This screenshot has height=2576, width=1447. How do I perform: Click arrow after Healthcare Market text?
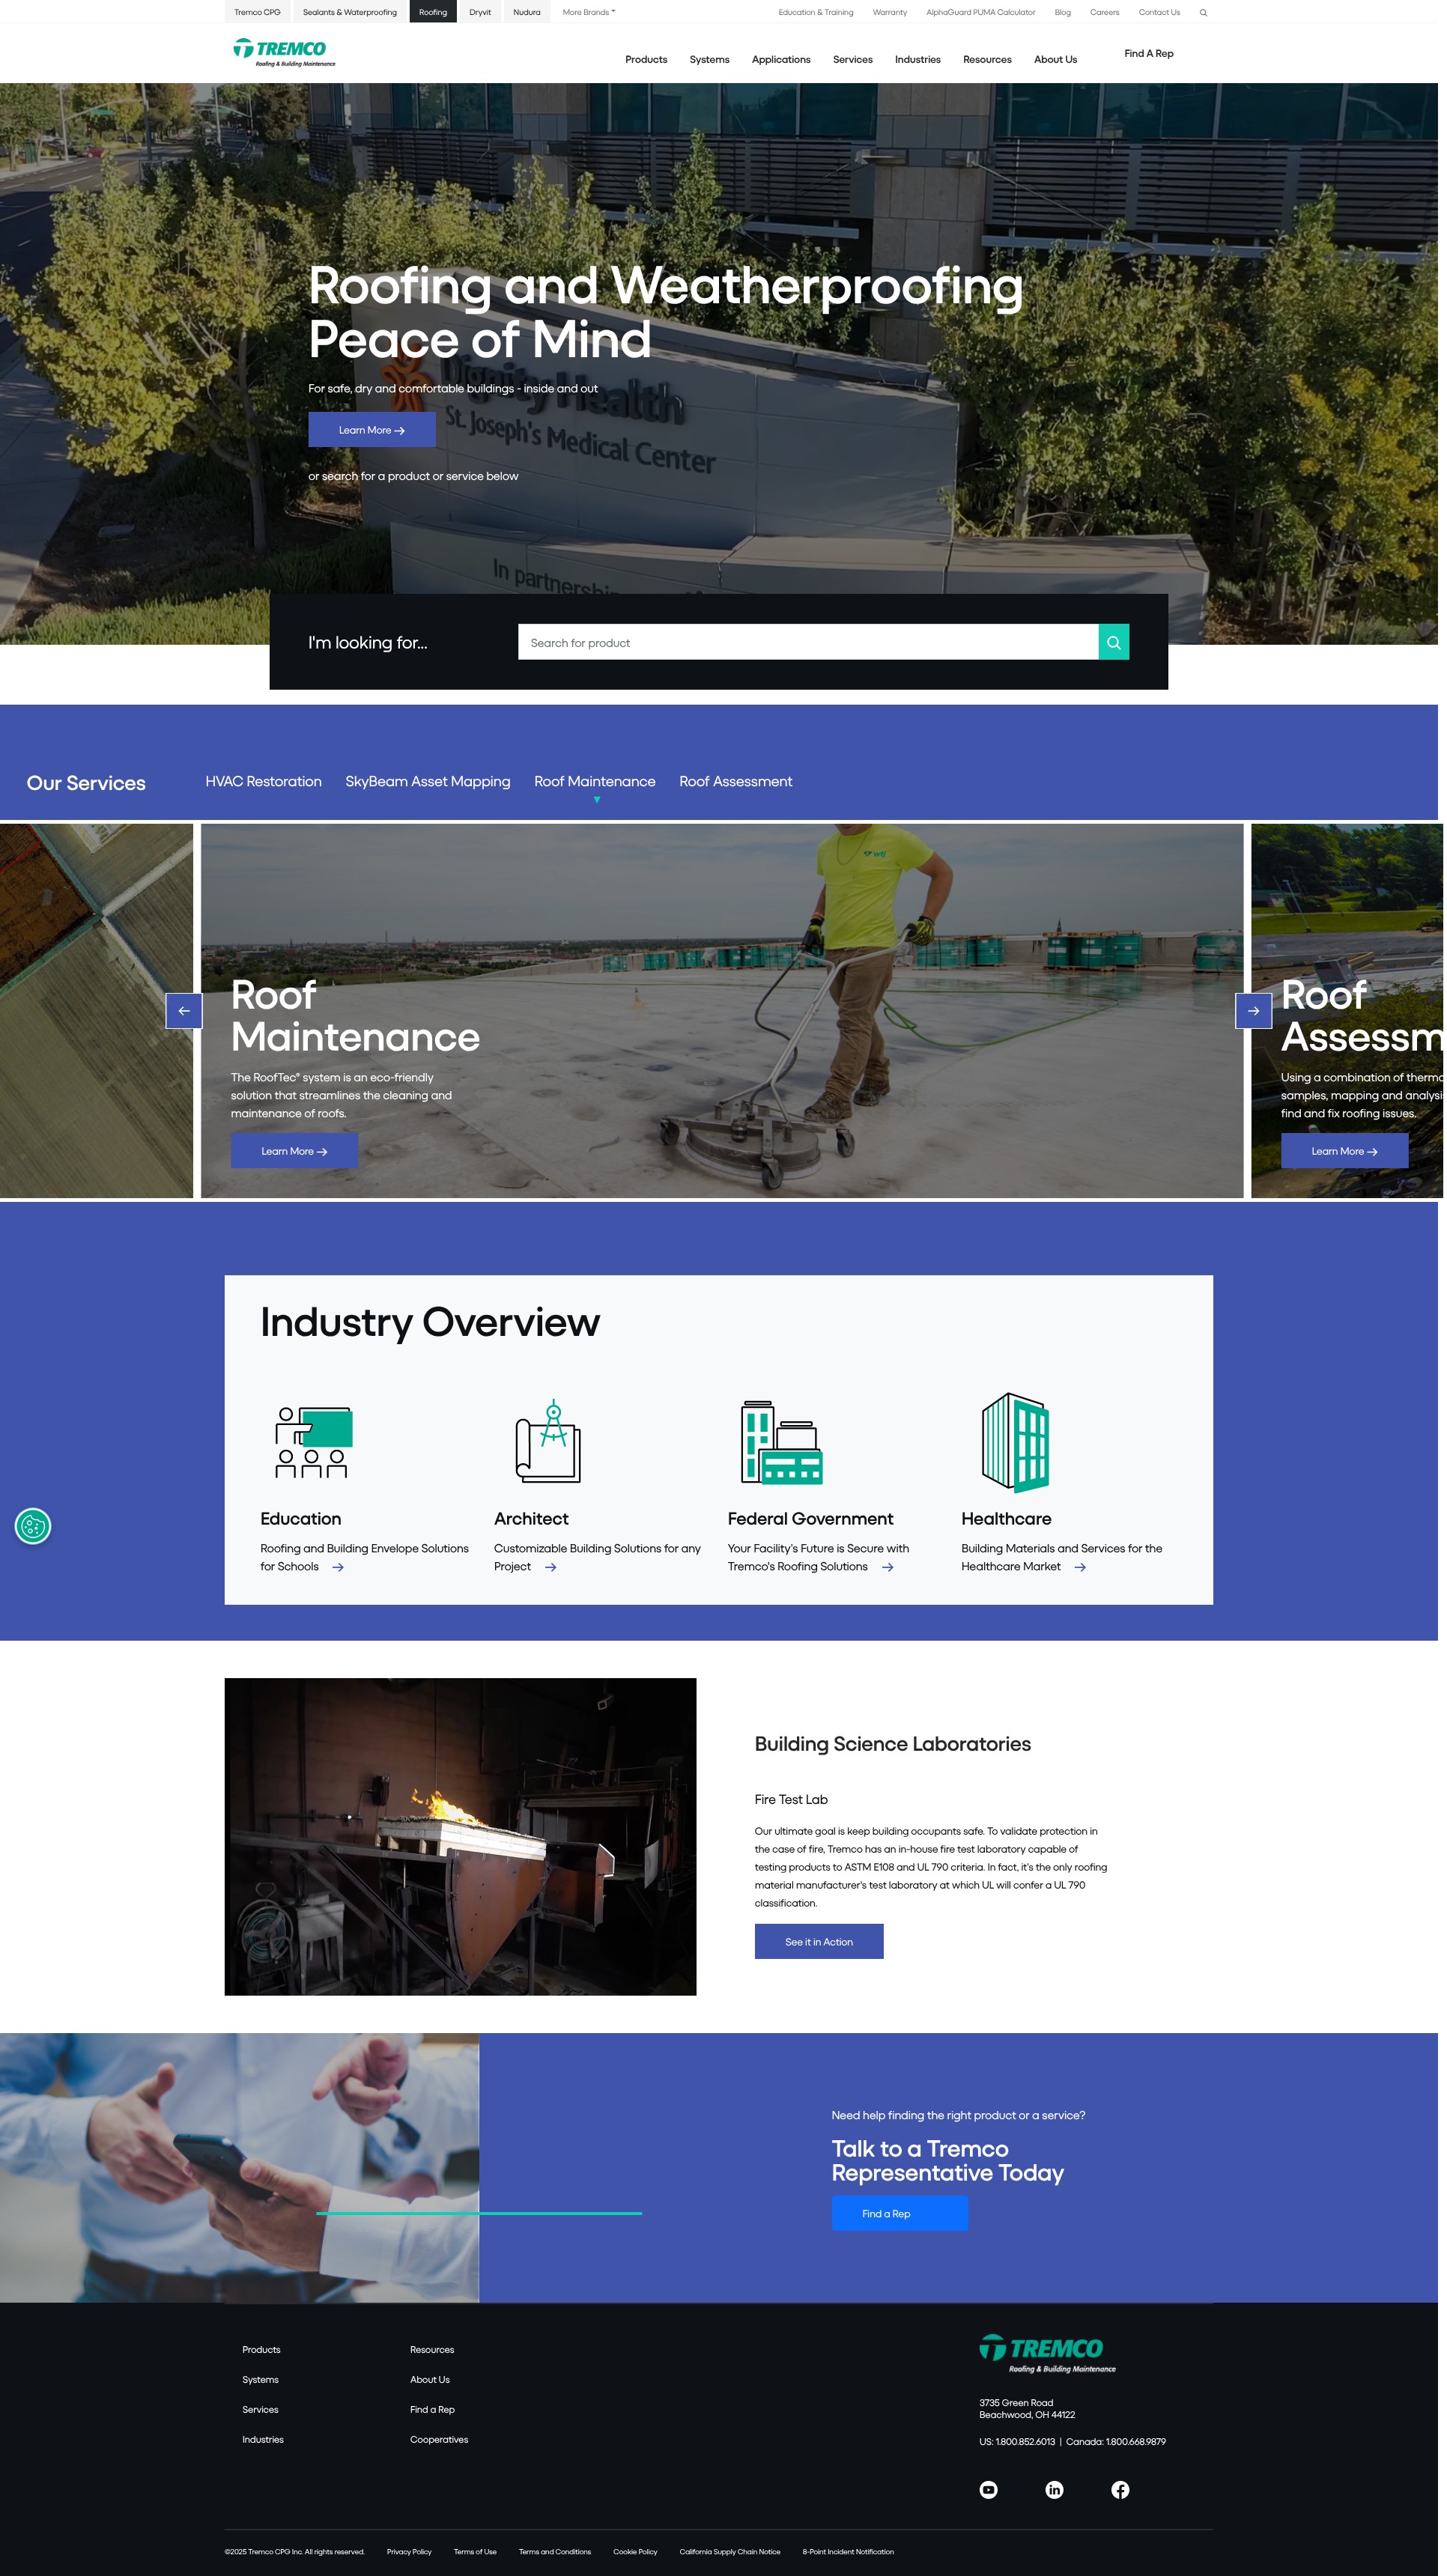(1080, 1567)
